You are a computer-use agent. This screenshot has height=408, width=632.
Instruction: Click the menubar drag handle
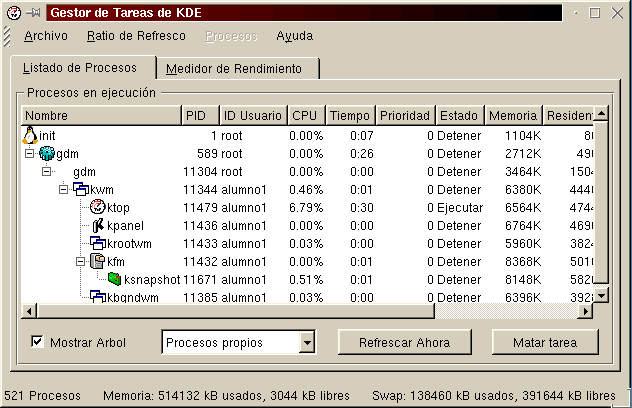pyautogui.click(x=7, y=36)
